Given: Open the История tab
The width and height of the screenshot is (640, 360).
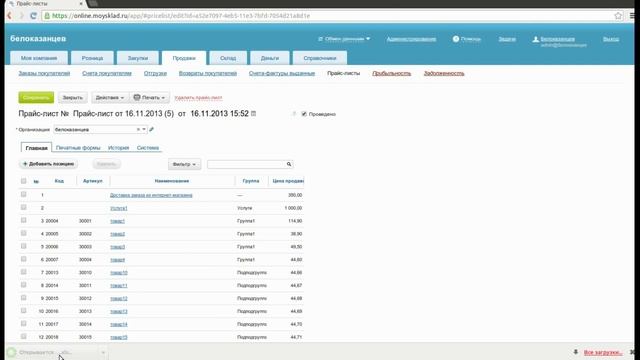Looking at the screenshot, I should [118, 148].
